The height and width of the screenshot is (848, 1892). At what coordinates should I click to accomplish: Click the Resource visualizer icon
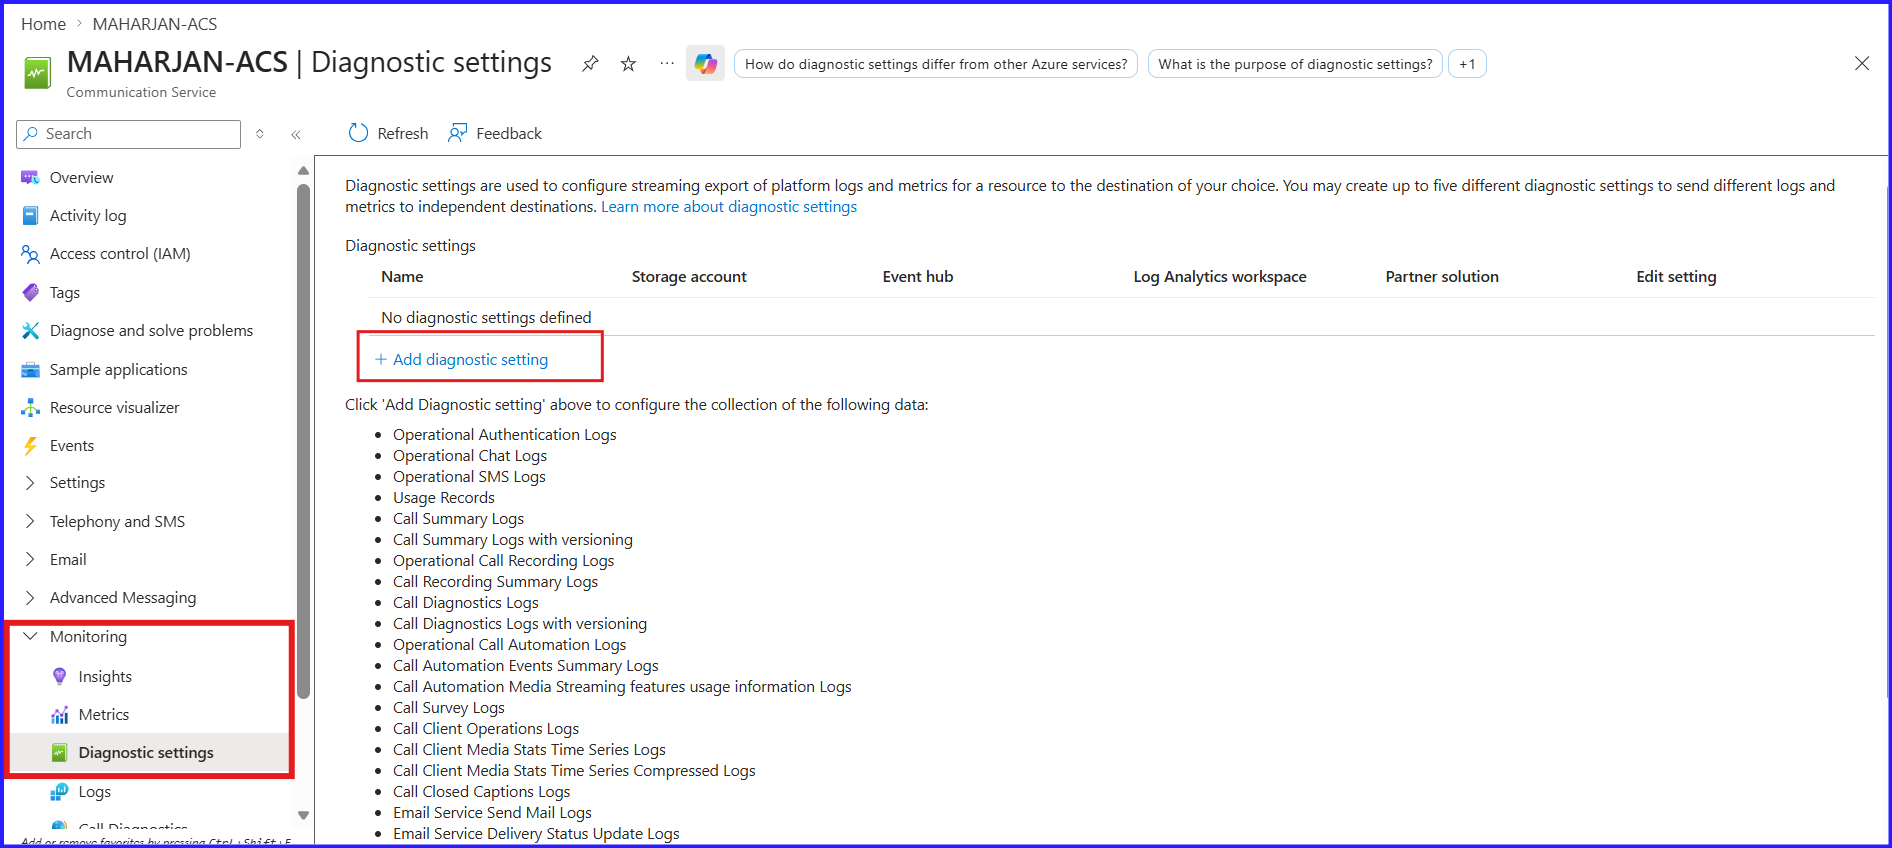pos(30,407)
